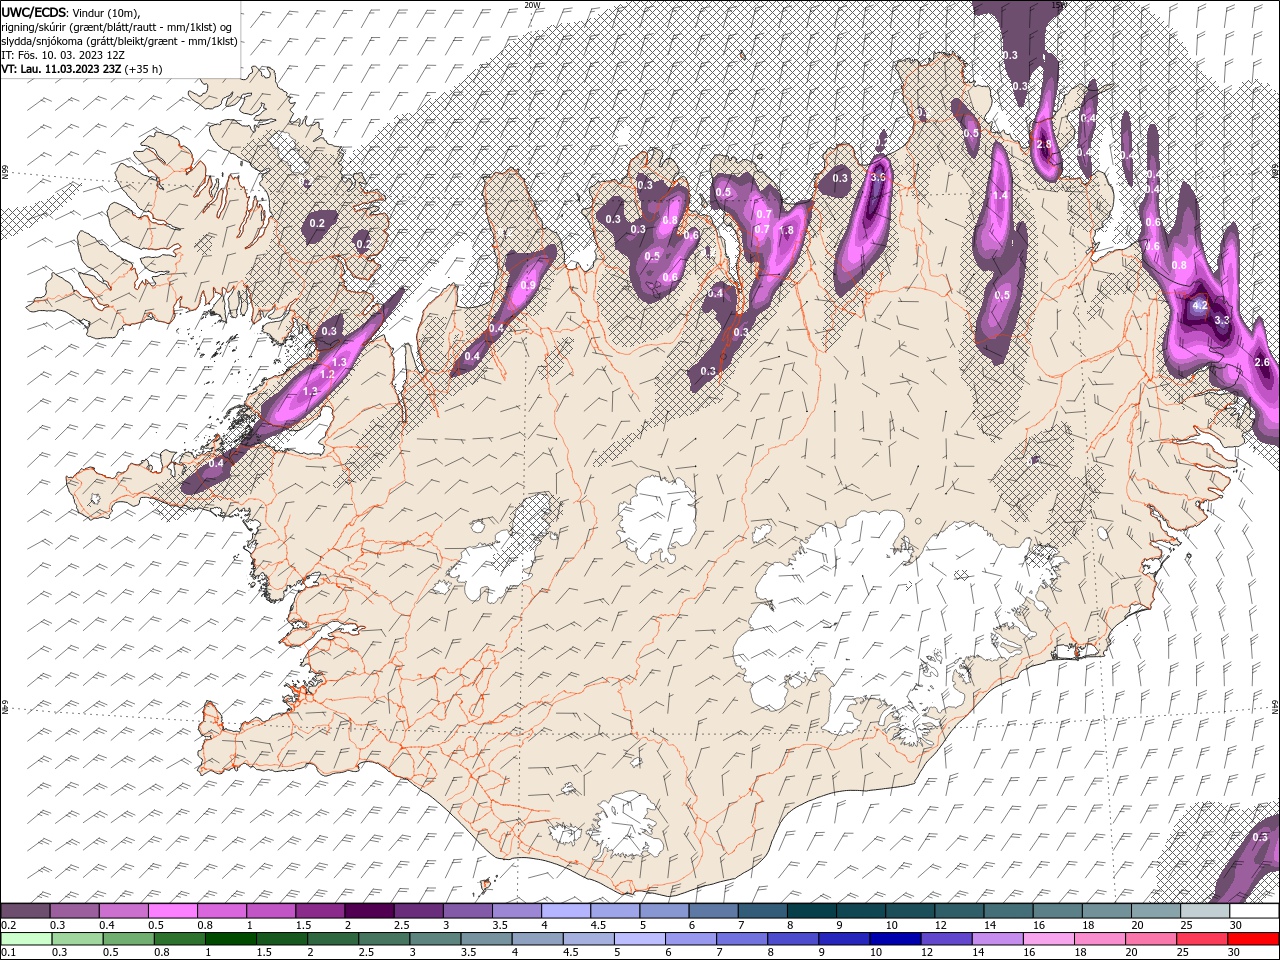Click the '20W' longitude label at the top edge

(532, 5)
